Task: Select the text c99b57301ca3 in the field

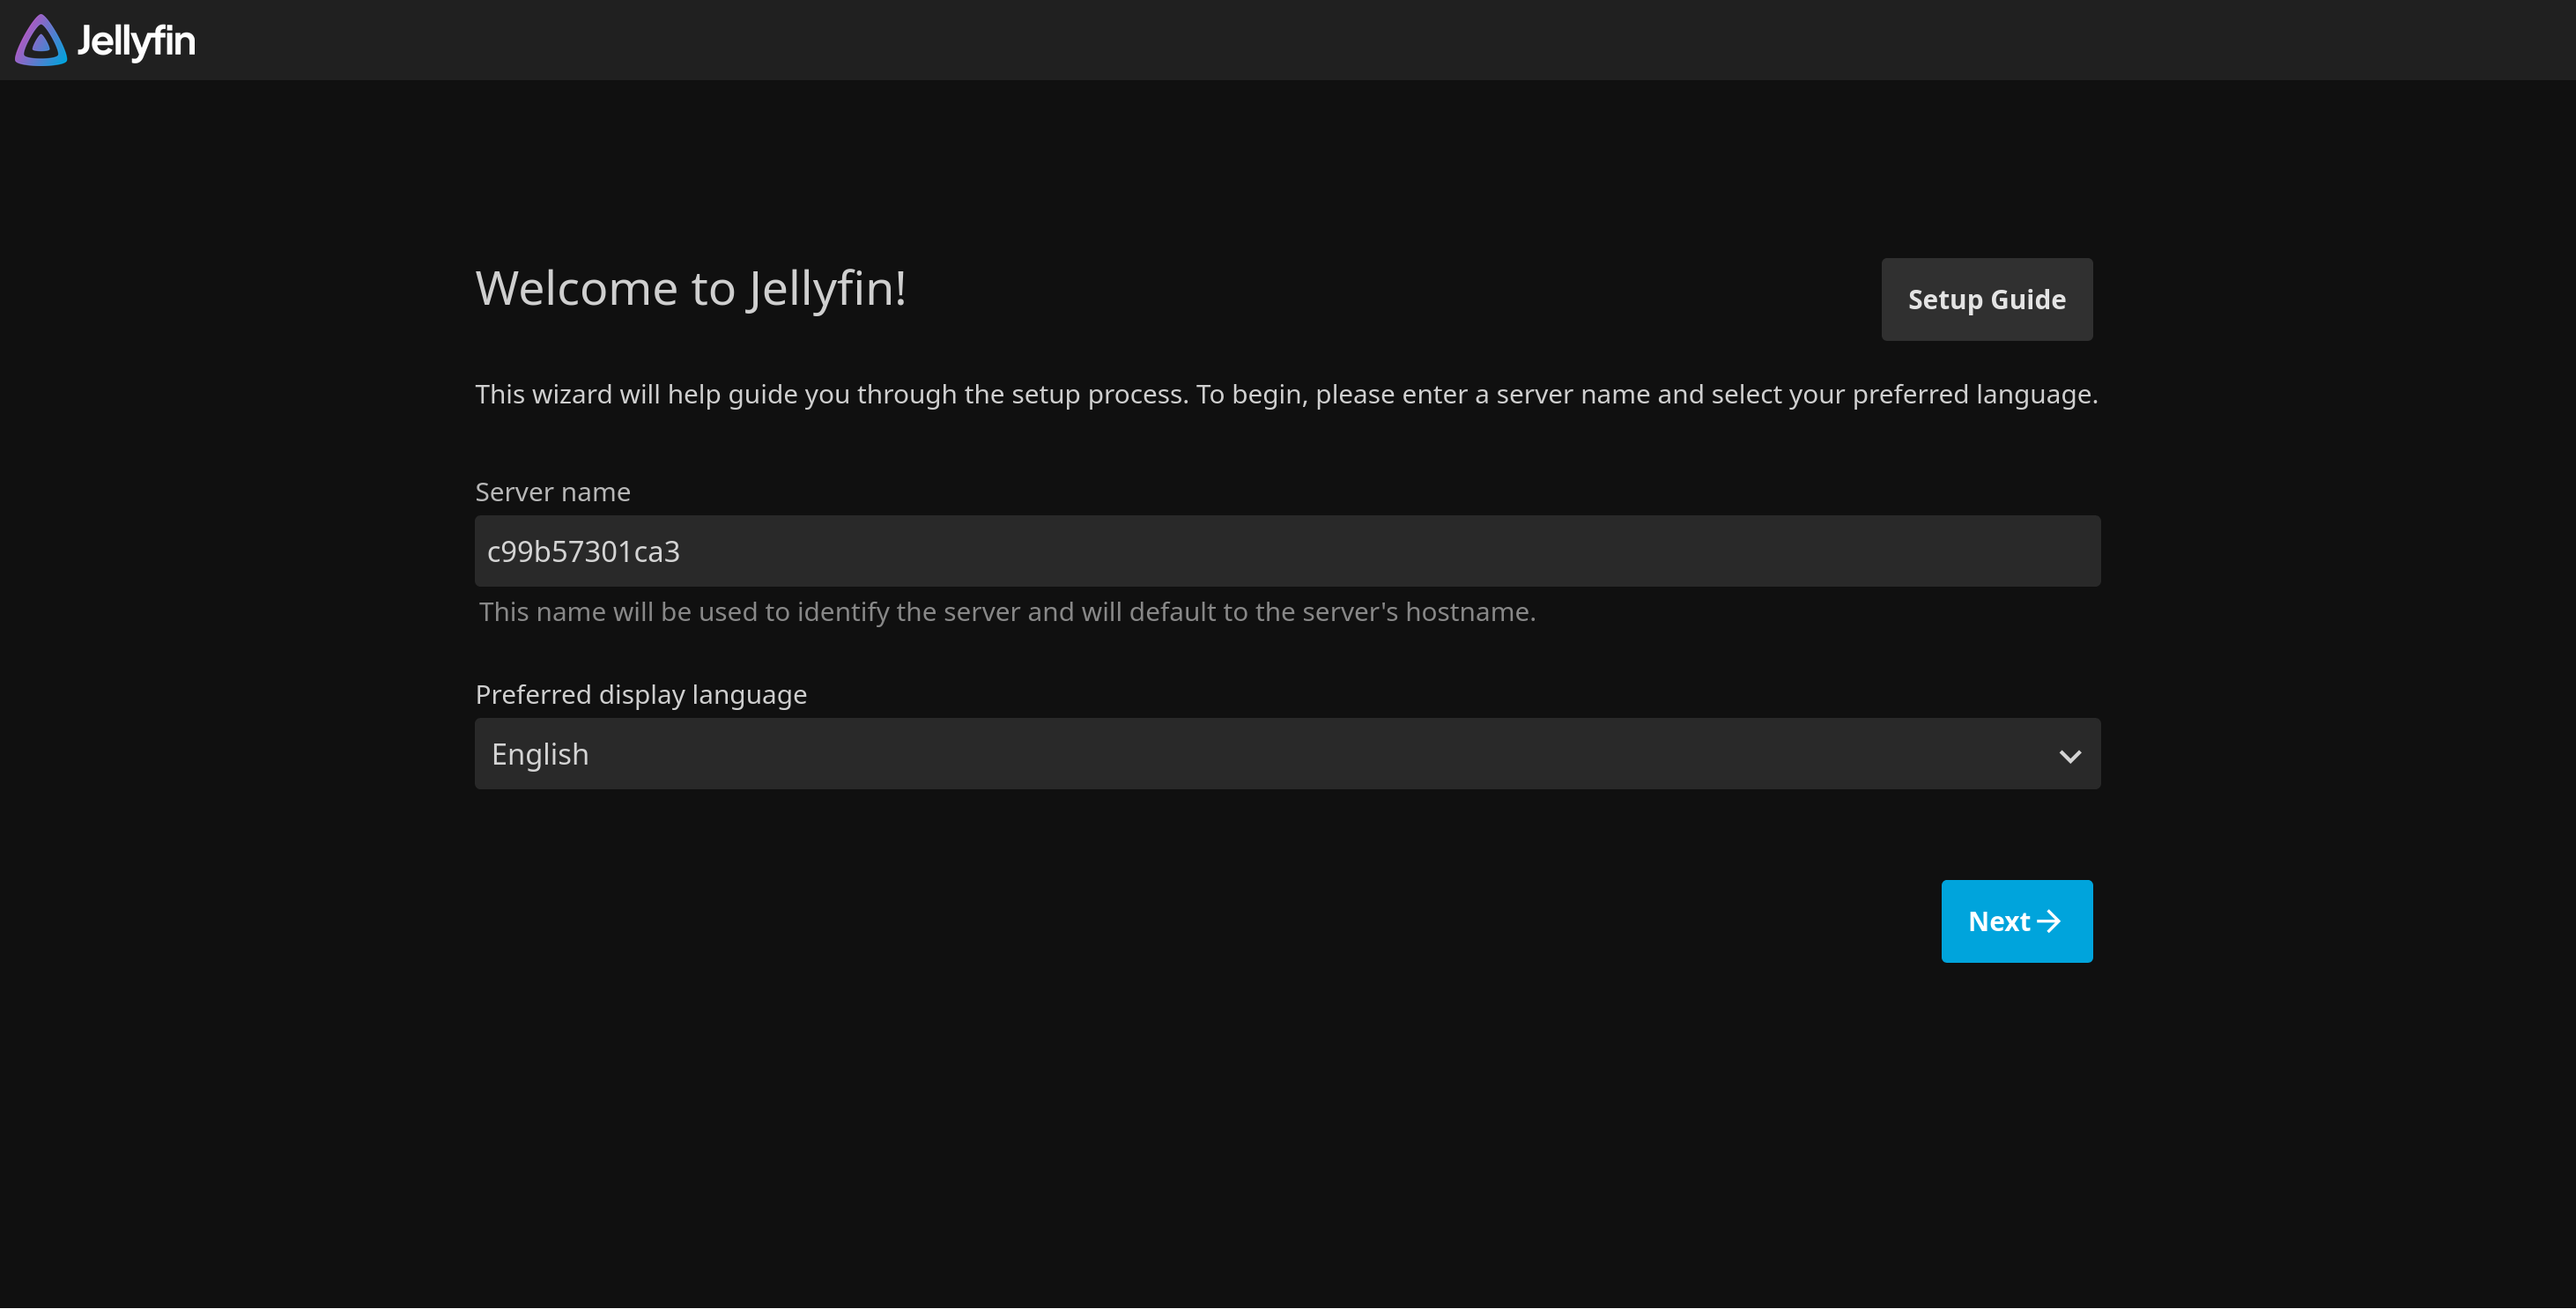Action: 583,550
